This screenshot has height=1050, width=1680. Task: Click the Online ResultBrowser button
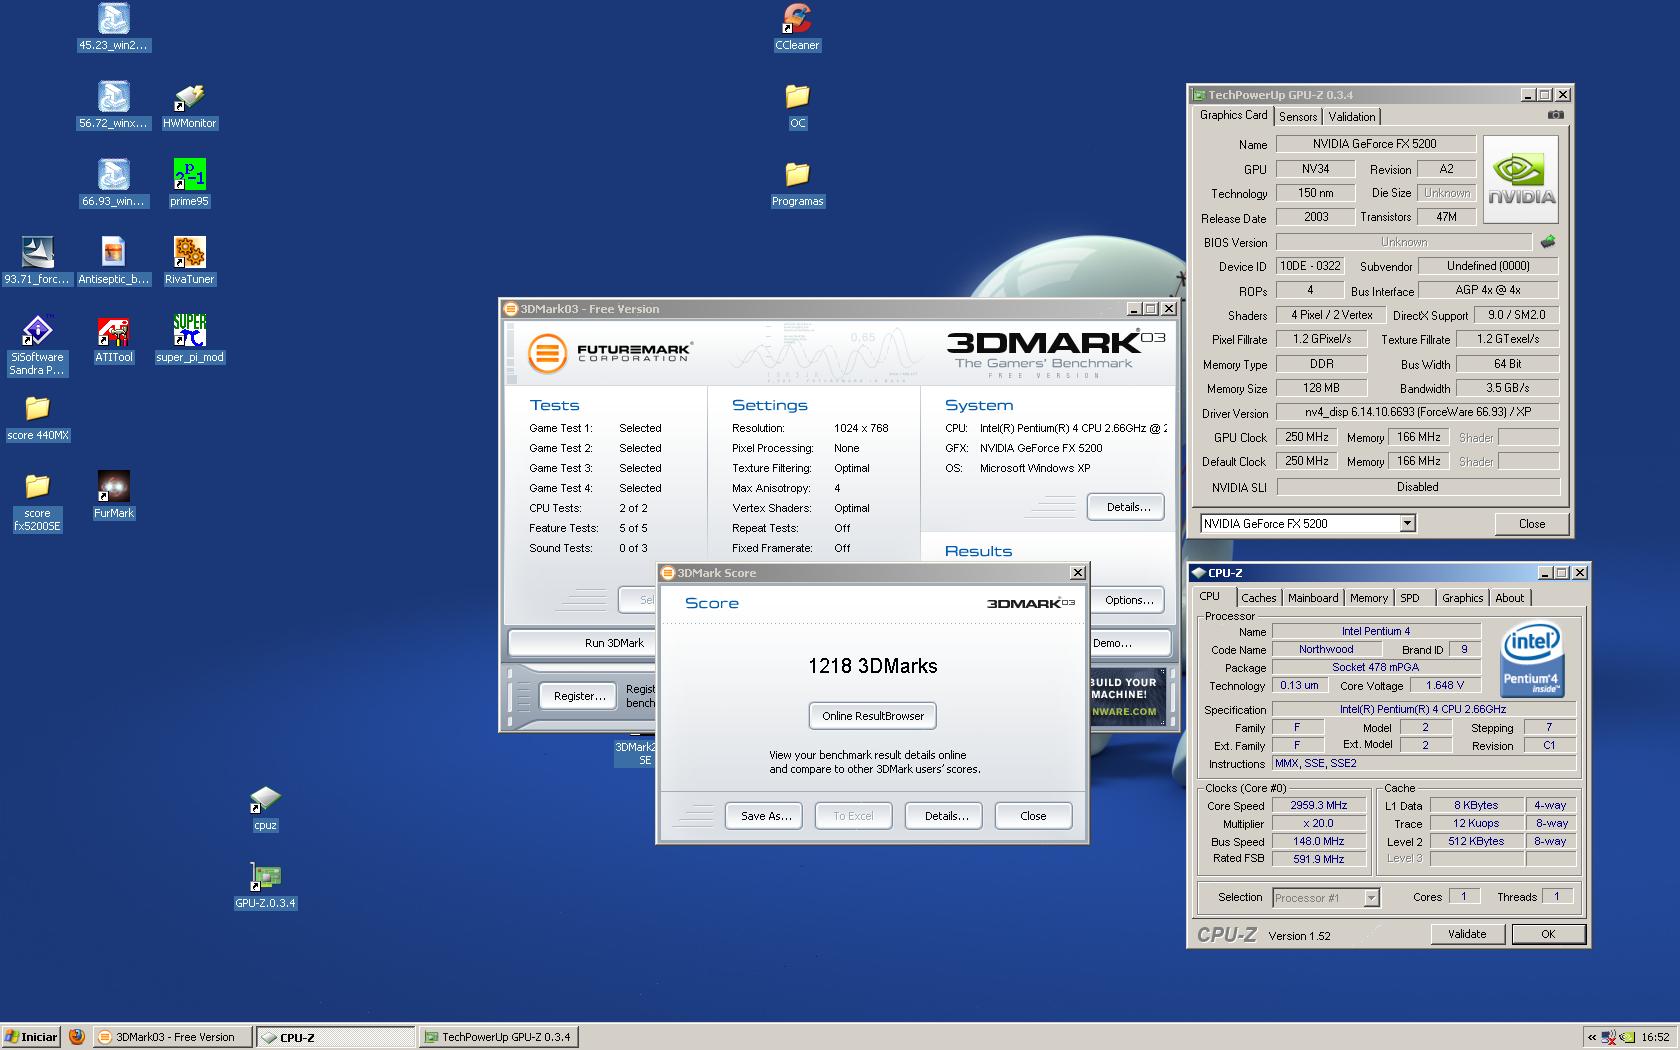[873, 716]
